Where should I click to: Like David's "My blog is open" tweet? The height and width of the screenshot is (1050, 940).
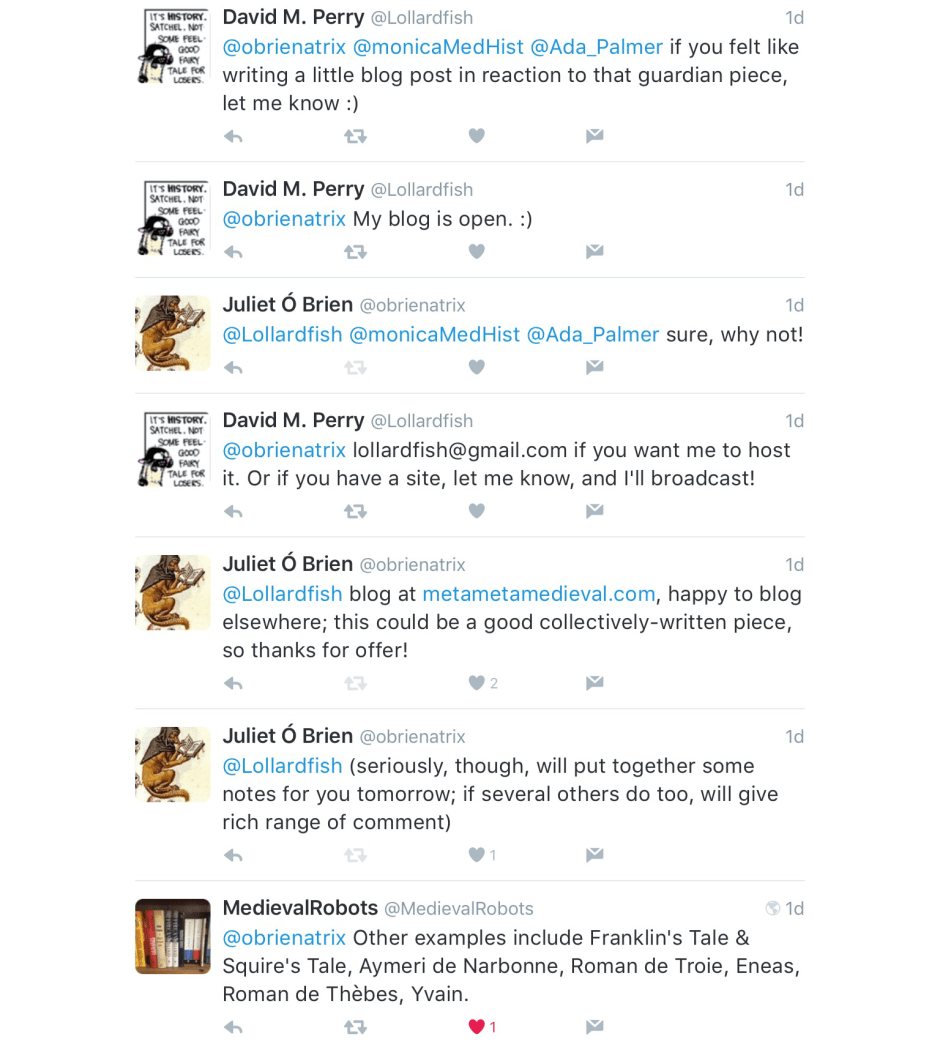(477, 252)
